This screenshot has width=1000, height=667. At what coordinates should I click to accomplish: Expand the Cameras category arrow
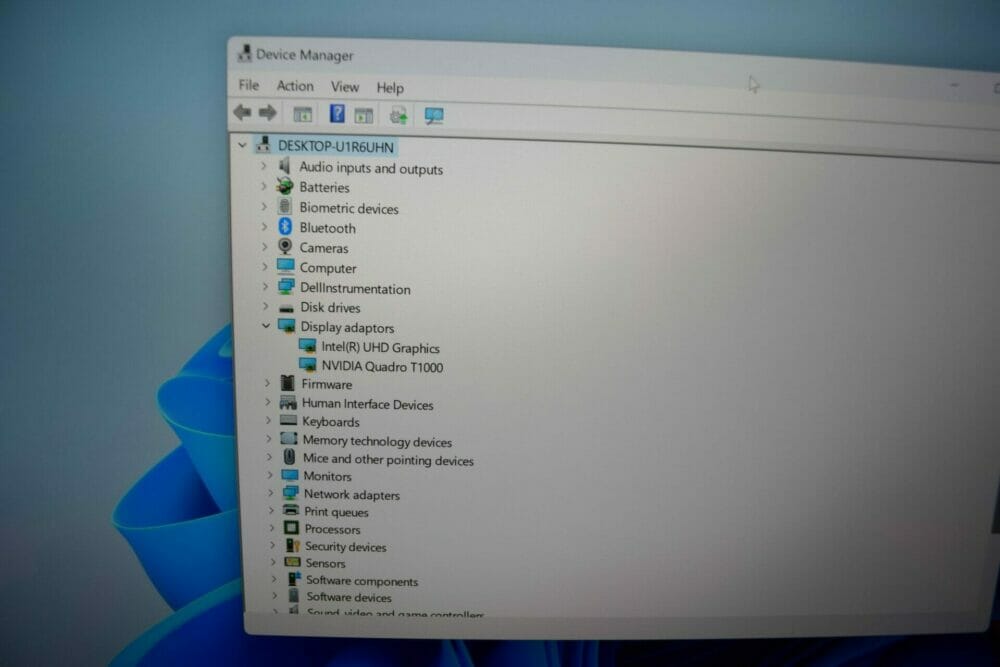(265, 247)
